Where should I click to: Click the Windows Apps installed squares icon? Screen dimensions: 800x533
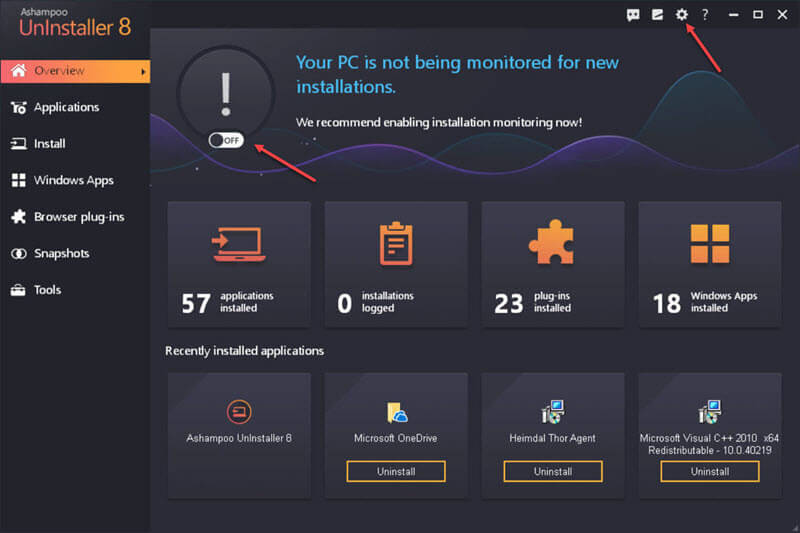point(710,243)
